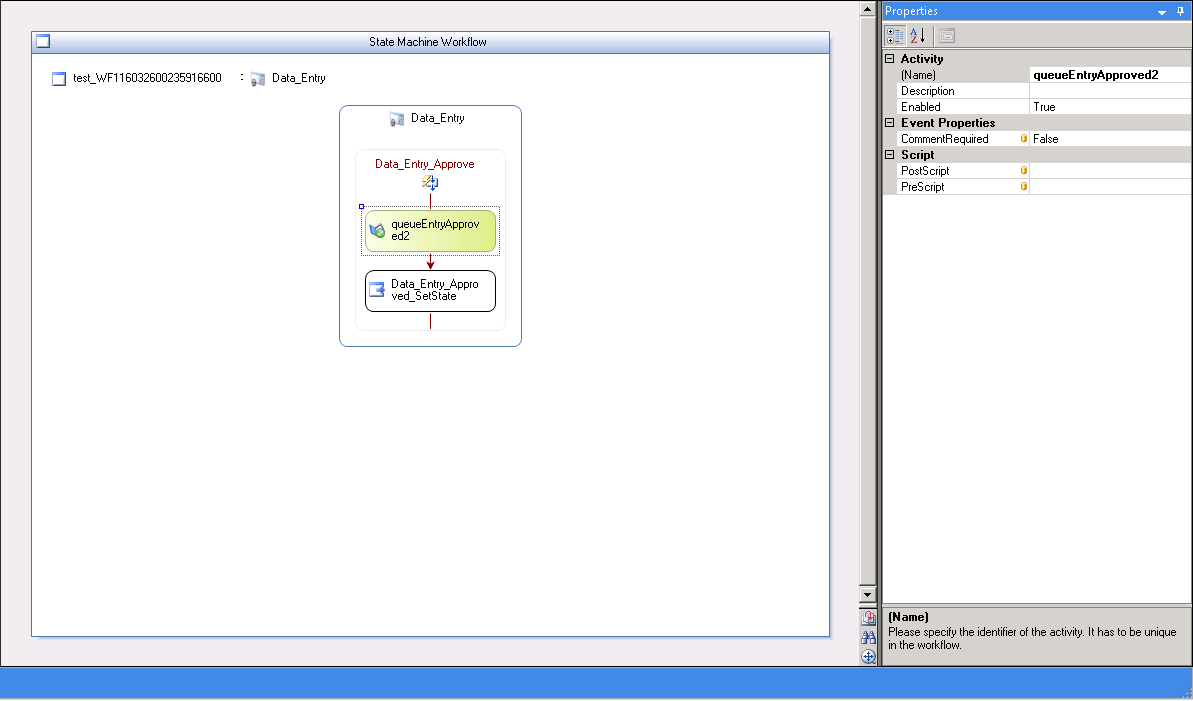This screenshot has width=1193, height=701.
Task: Click the binoculars icon below the scrollbar
Action: (x=868, y=637)
